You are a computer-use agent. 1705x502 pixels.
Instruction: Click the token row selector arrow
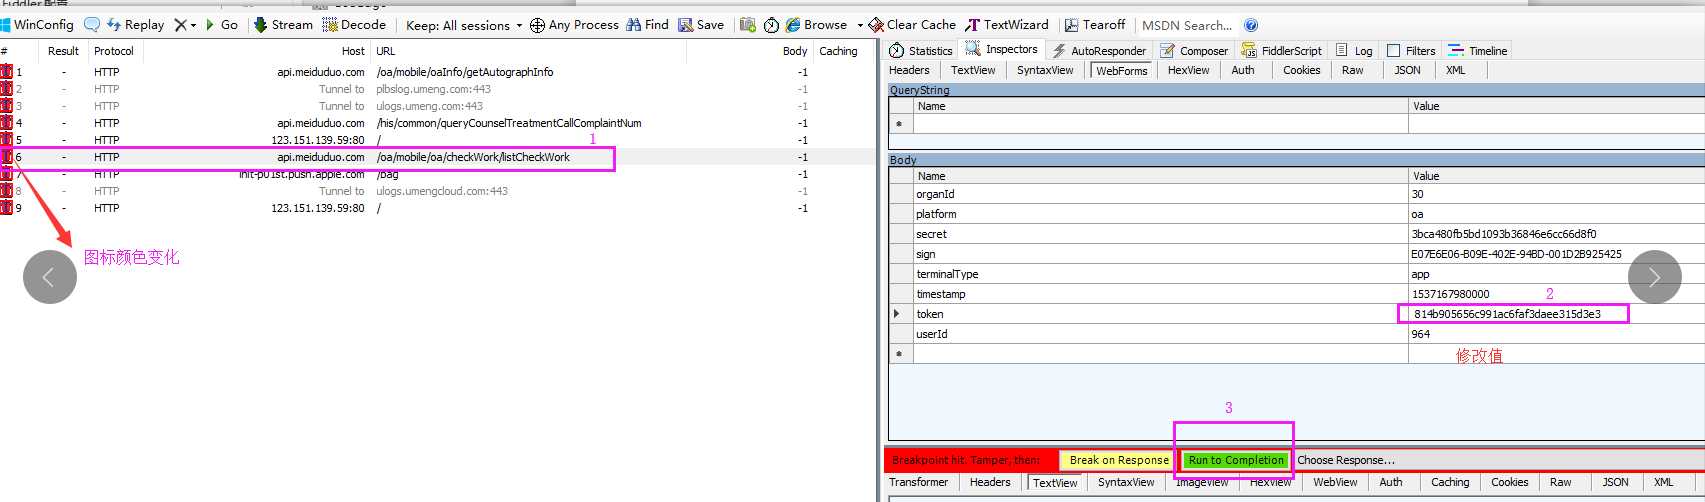[899, 314]
